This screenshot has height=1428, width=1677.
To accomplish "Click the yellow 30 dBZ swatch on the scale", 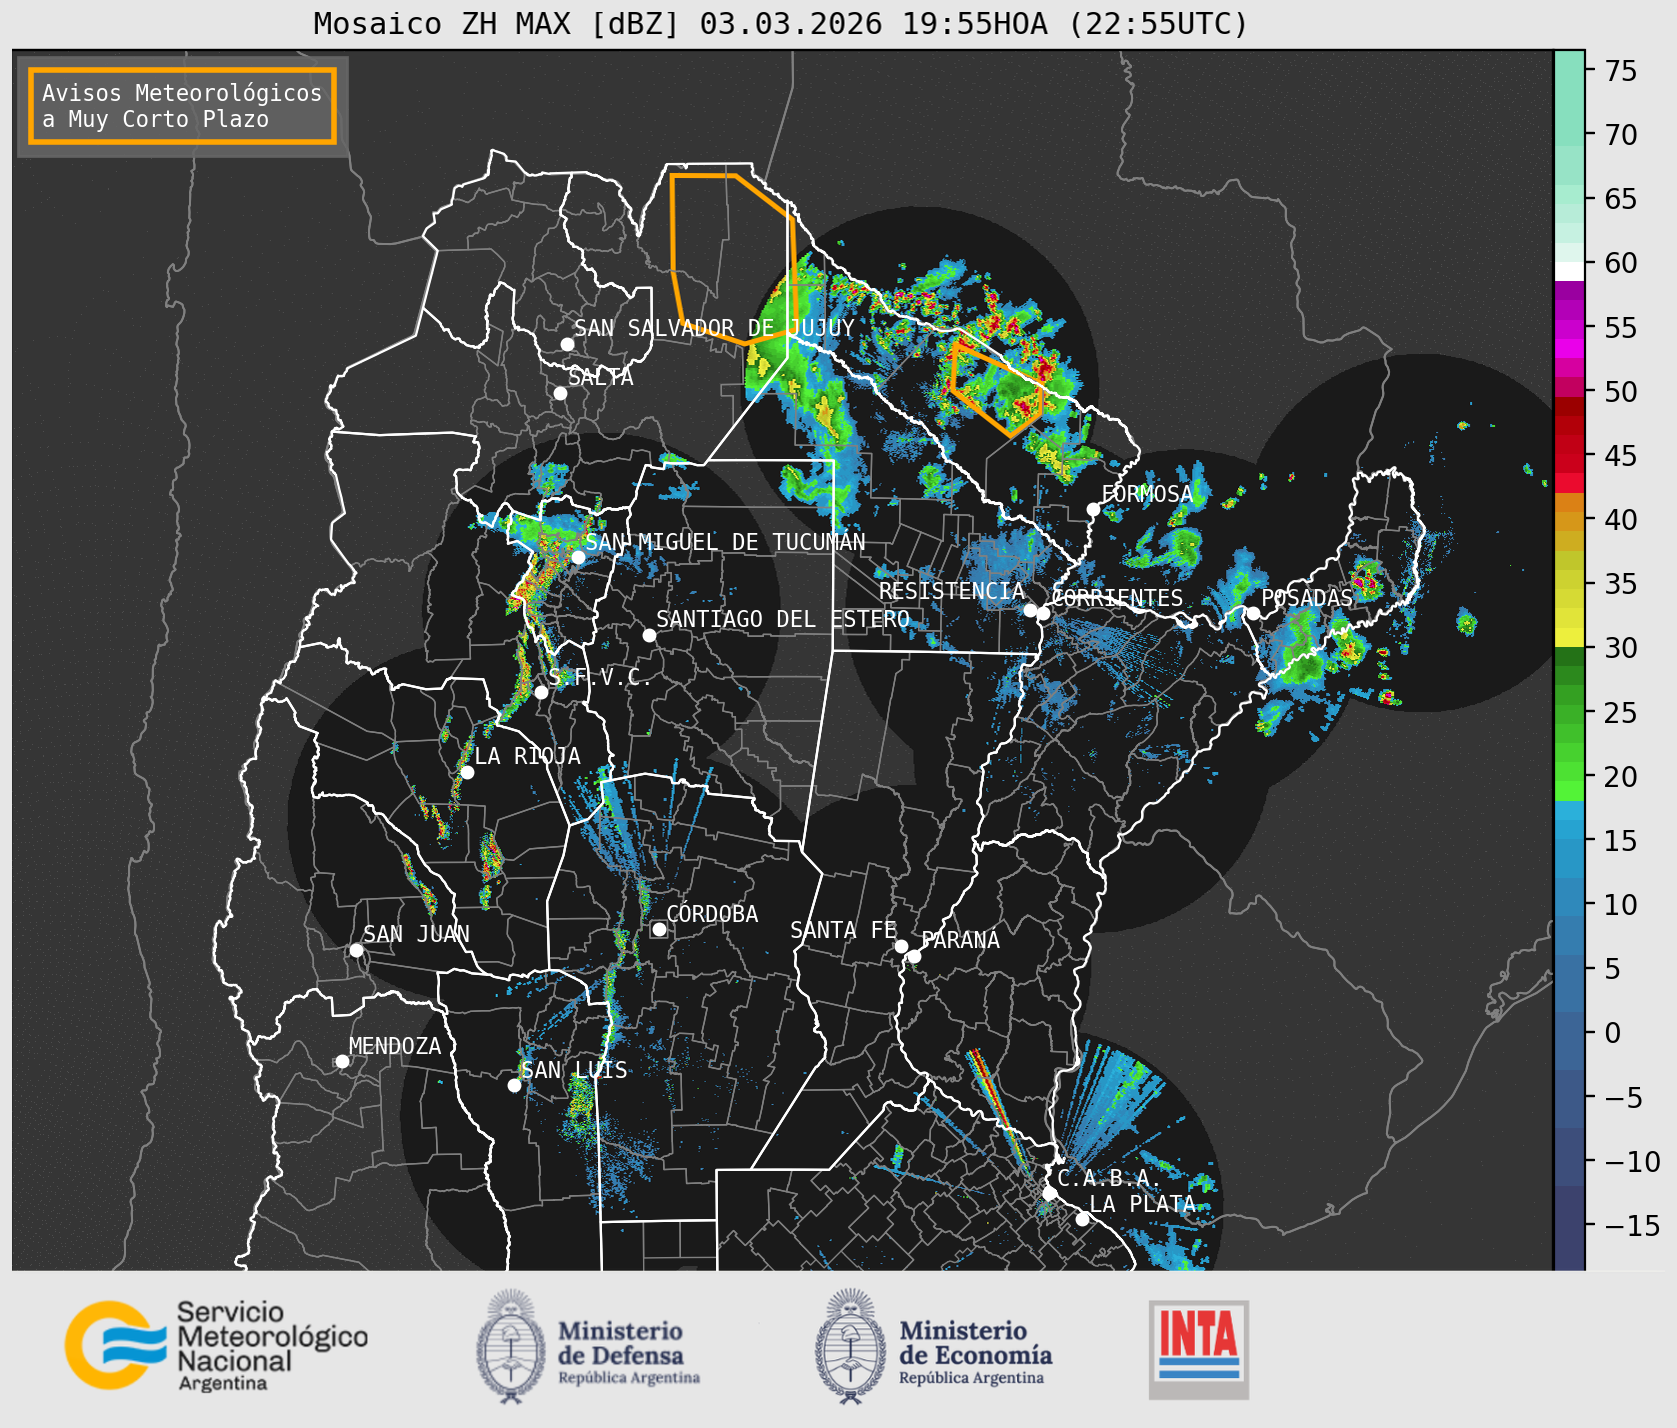I will pos(1569,637).
